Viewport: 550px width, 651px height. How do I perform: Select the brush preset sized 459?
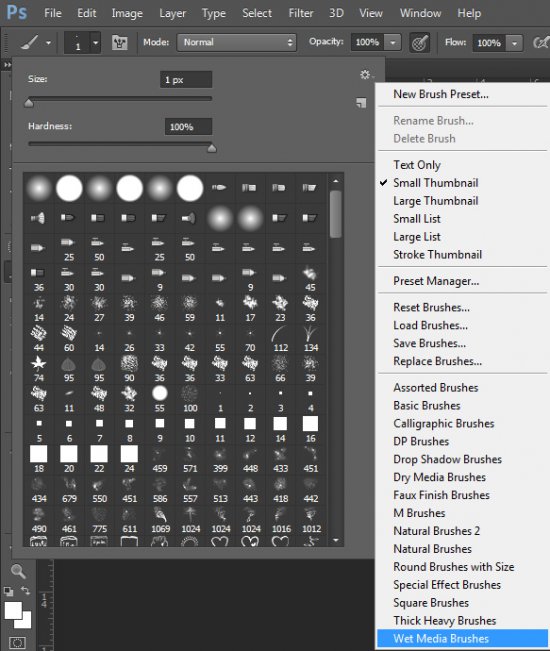coord(160,459)
